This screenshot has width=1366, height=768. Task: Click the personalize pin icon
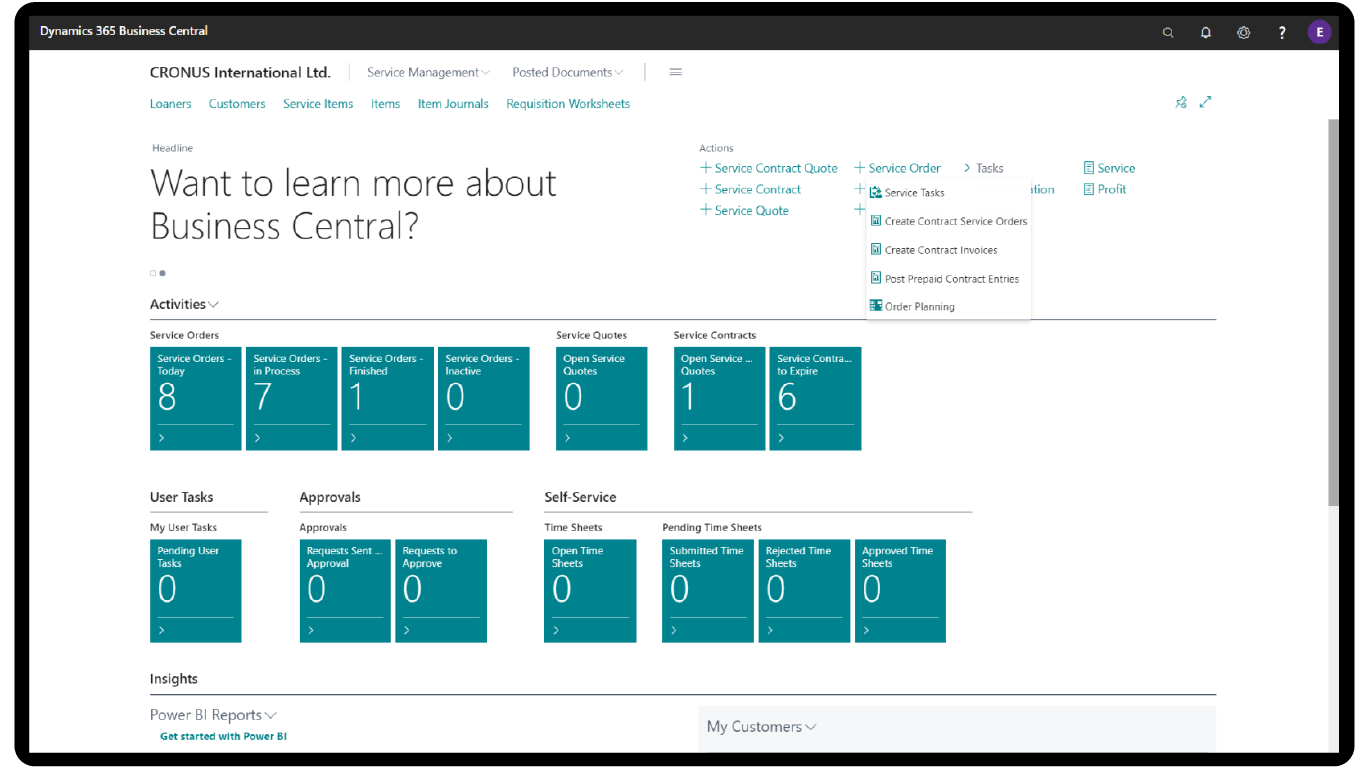click(x=1181, y=102)
